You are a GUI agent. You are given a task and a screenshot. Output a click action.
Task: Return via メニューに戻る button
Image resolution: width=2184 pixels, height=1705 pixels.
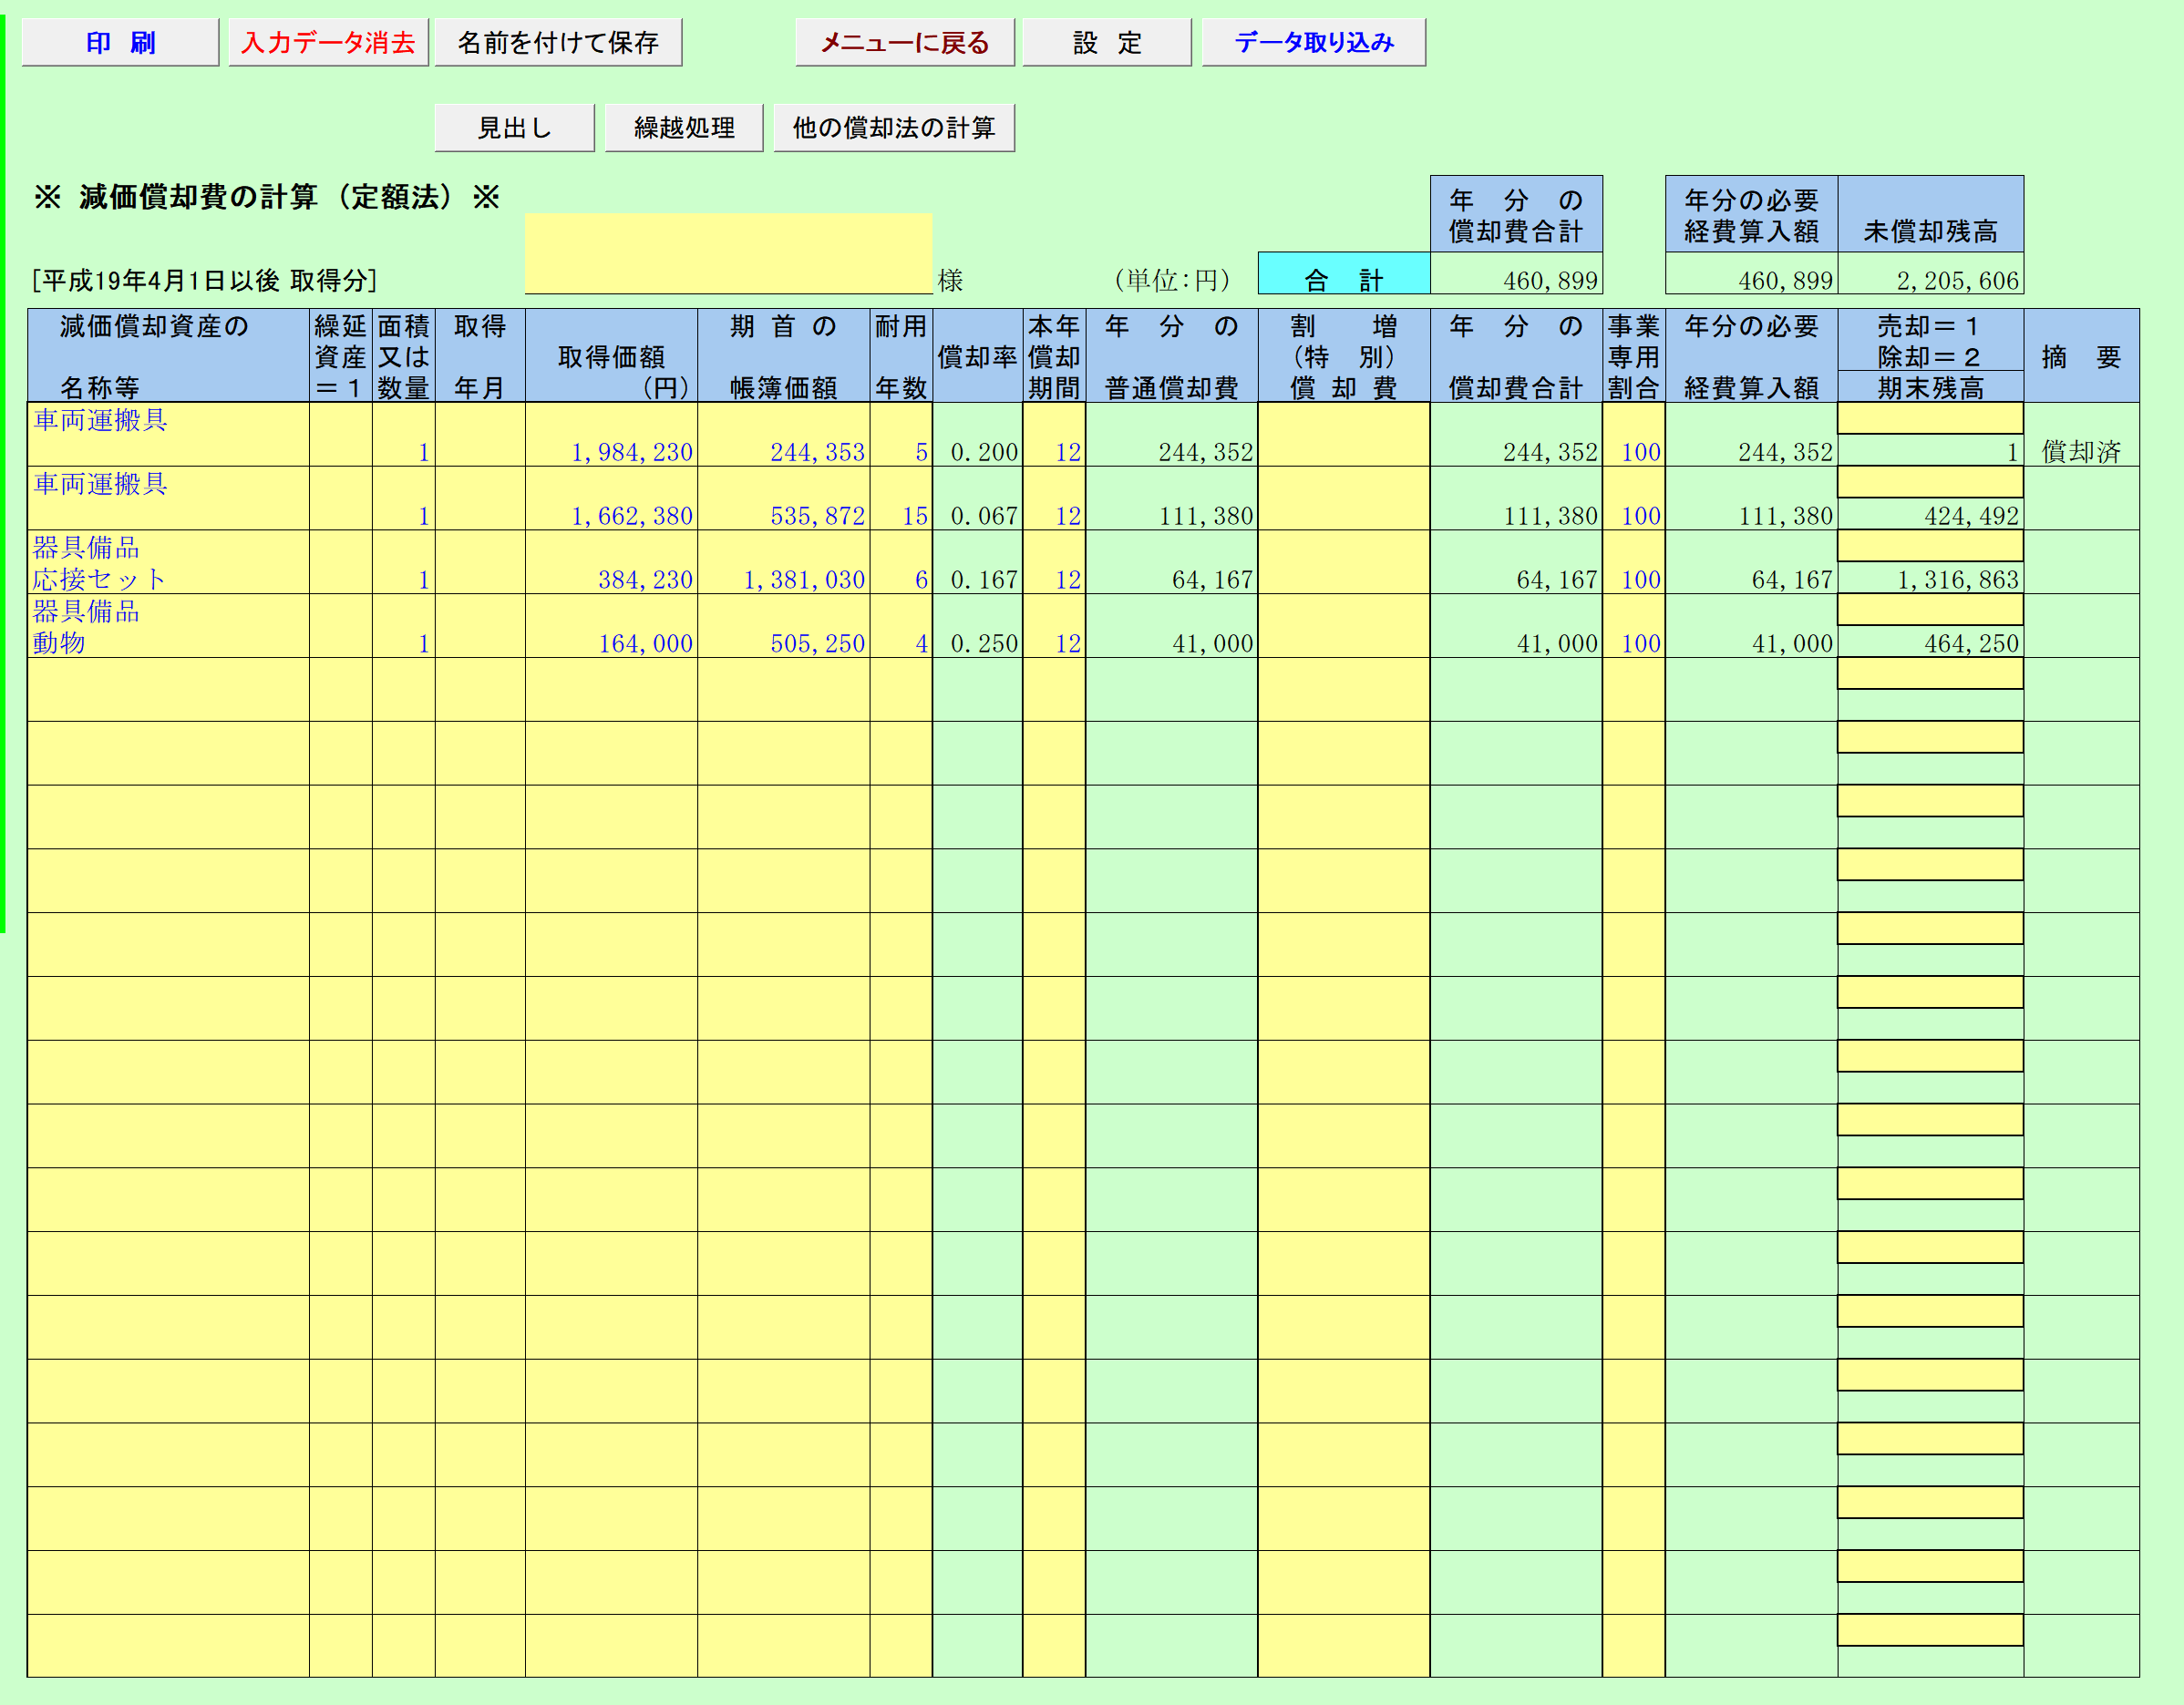904,42
